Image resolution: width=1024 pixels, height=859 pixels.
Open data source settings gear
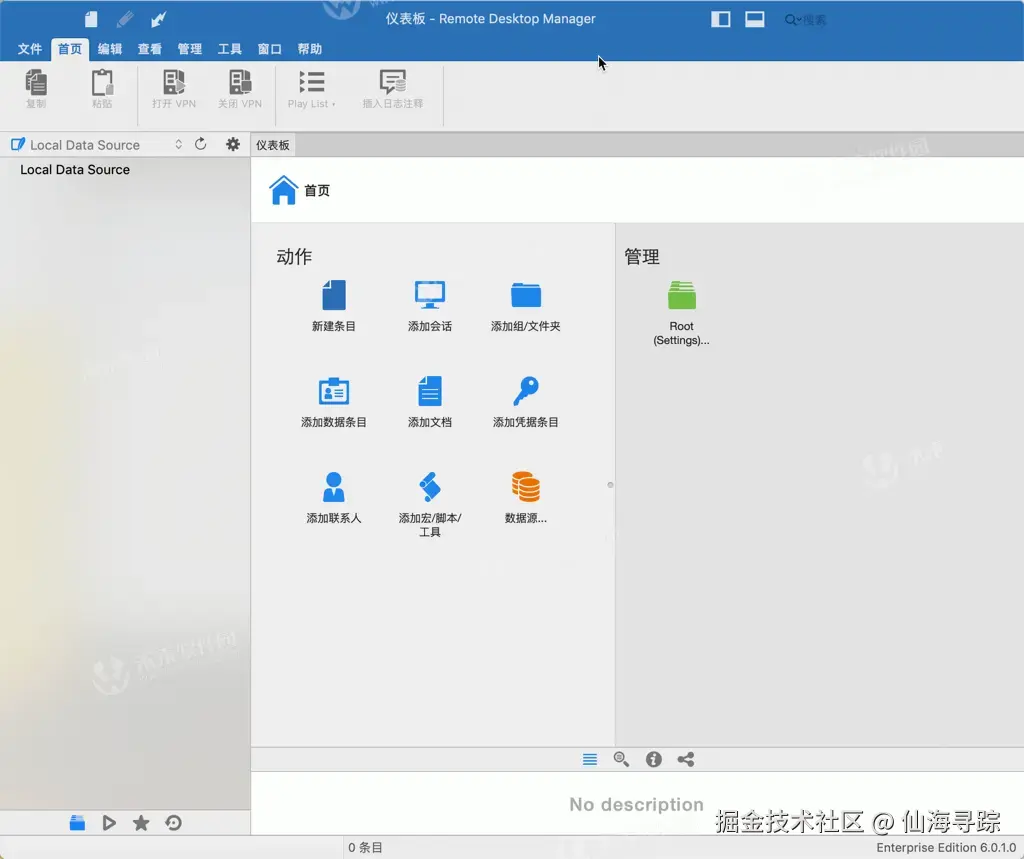click(232, 144)
